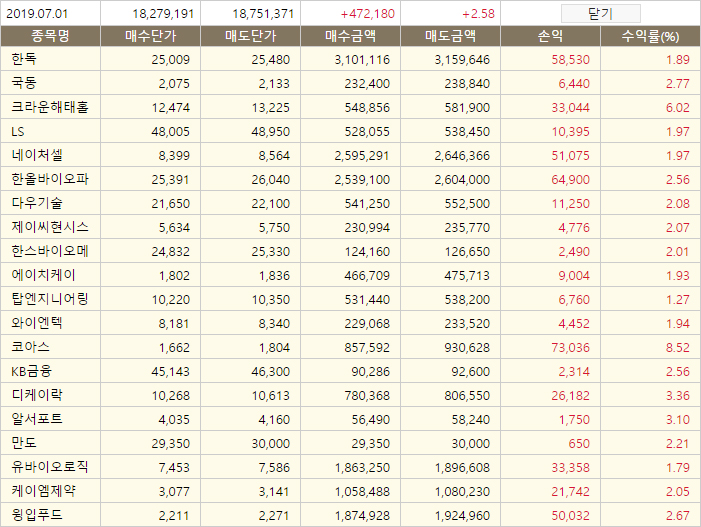Click 한스바이오메 buy price 24,832
The height and width of the screenshot is (527, 701).
(x=170, y=252)
